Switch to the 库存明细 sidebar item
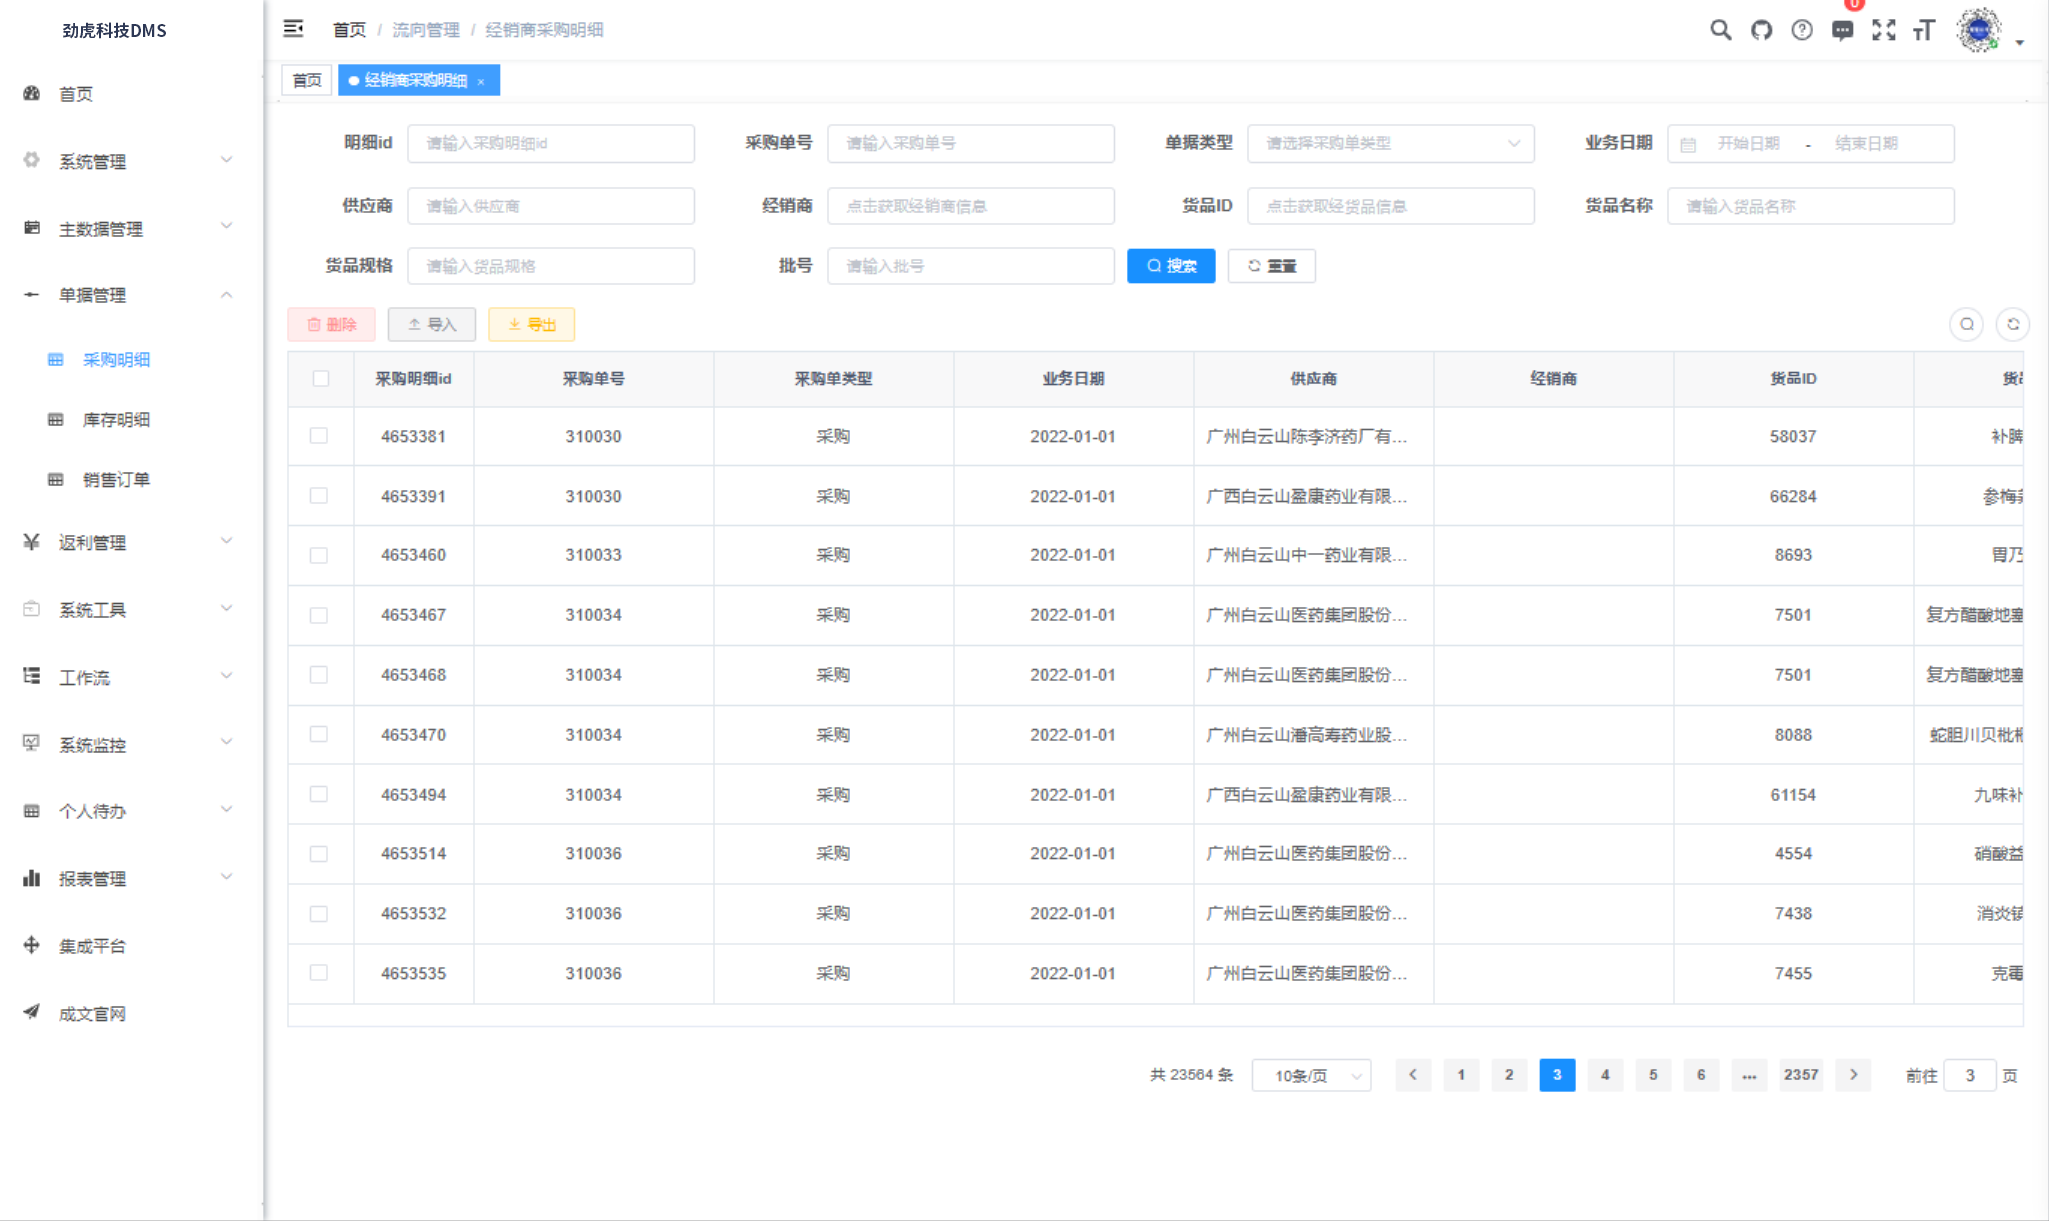This screenshot has width=2049, height=1221. pyautogui.click(x=115, y=420)
